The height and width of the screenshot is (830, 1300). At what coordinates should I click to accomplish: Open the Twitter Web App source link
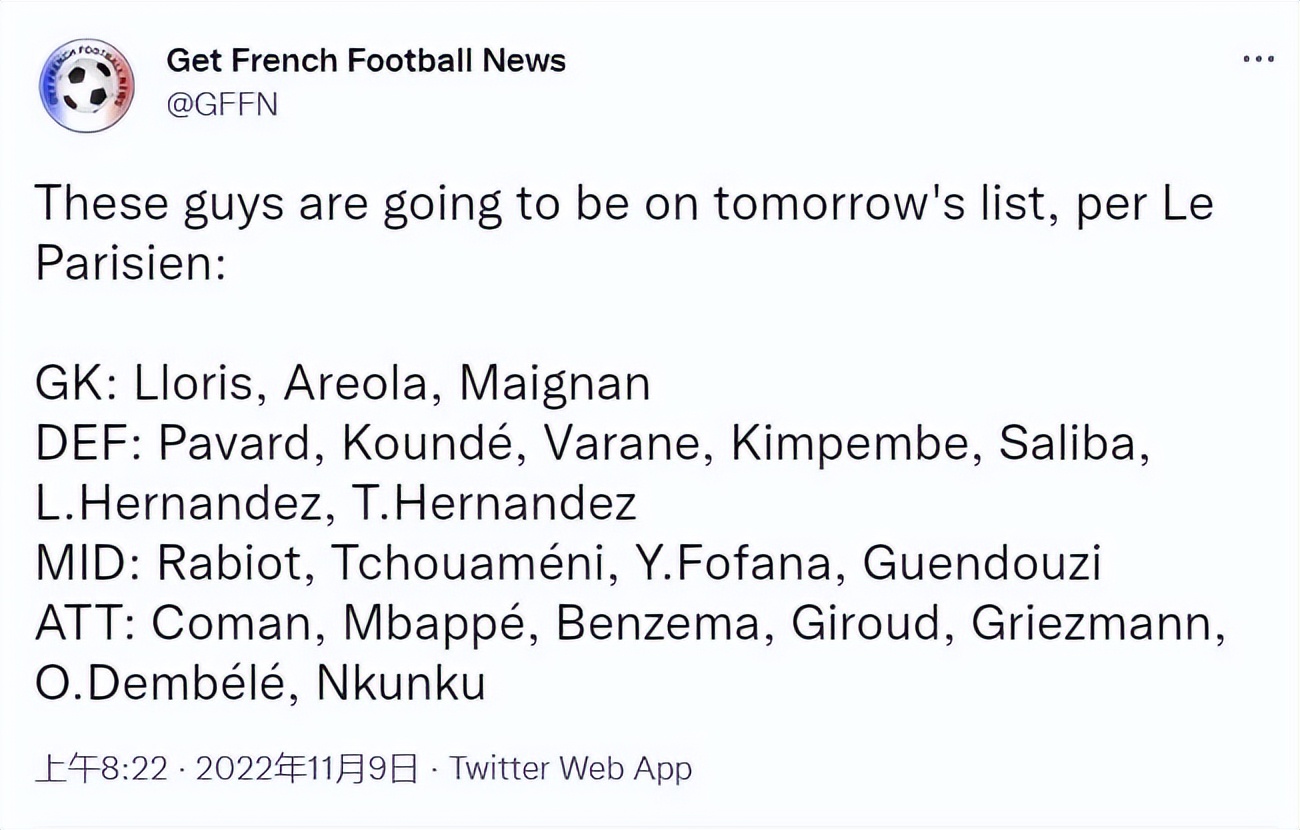(570, 769)
